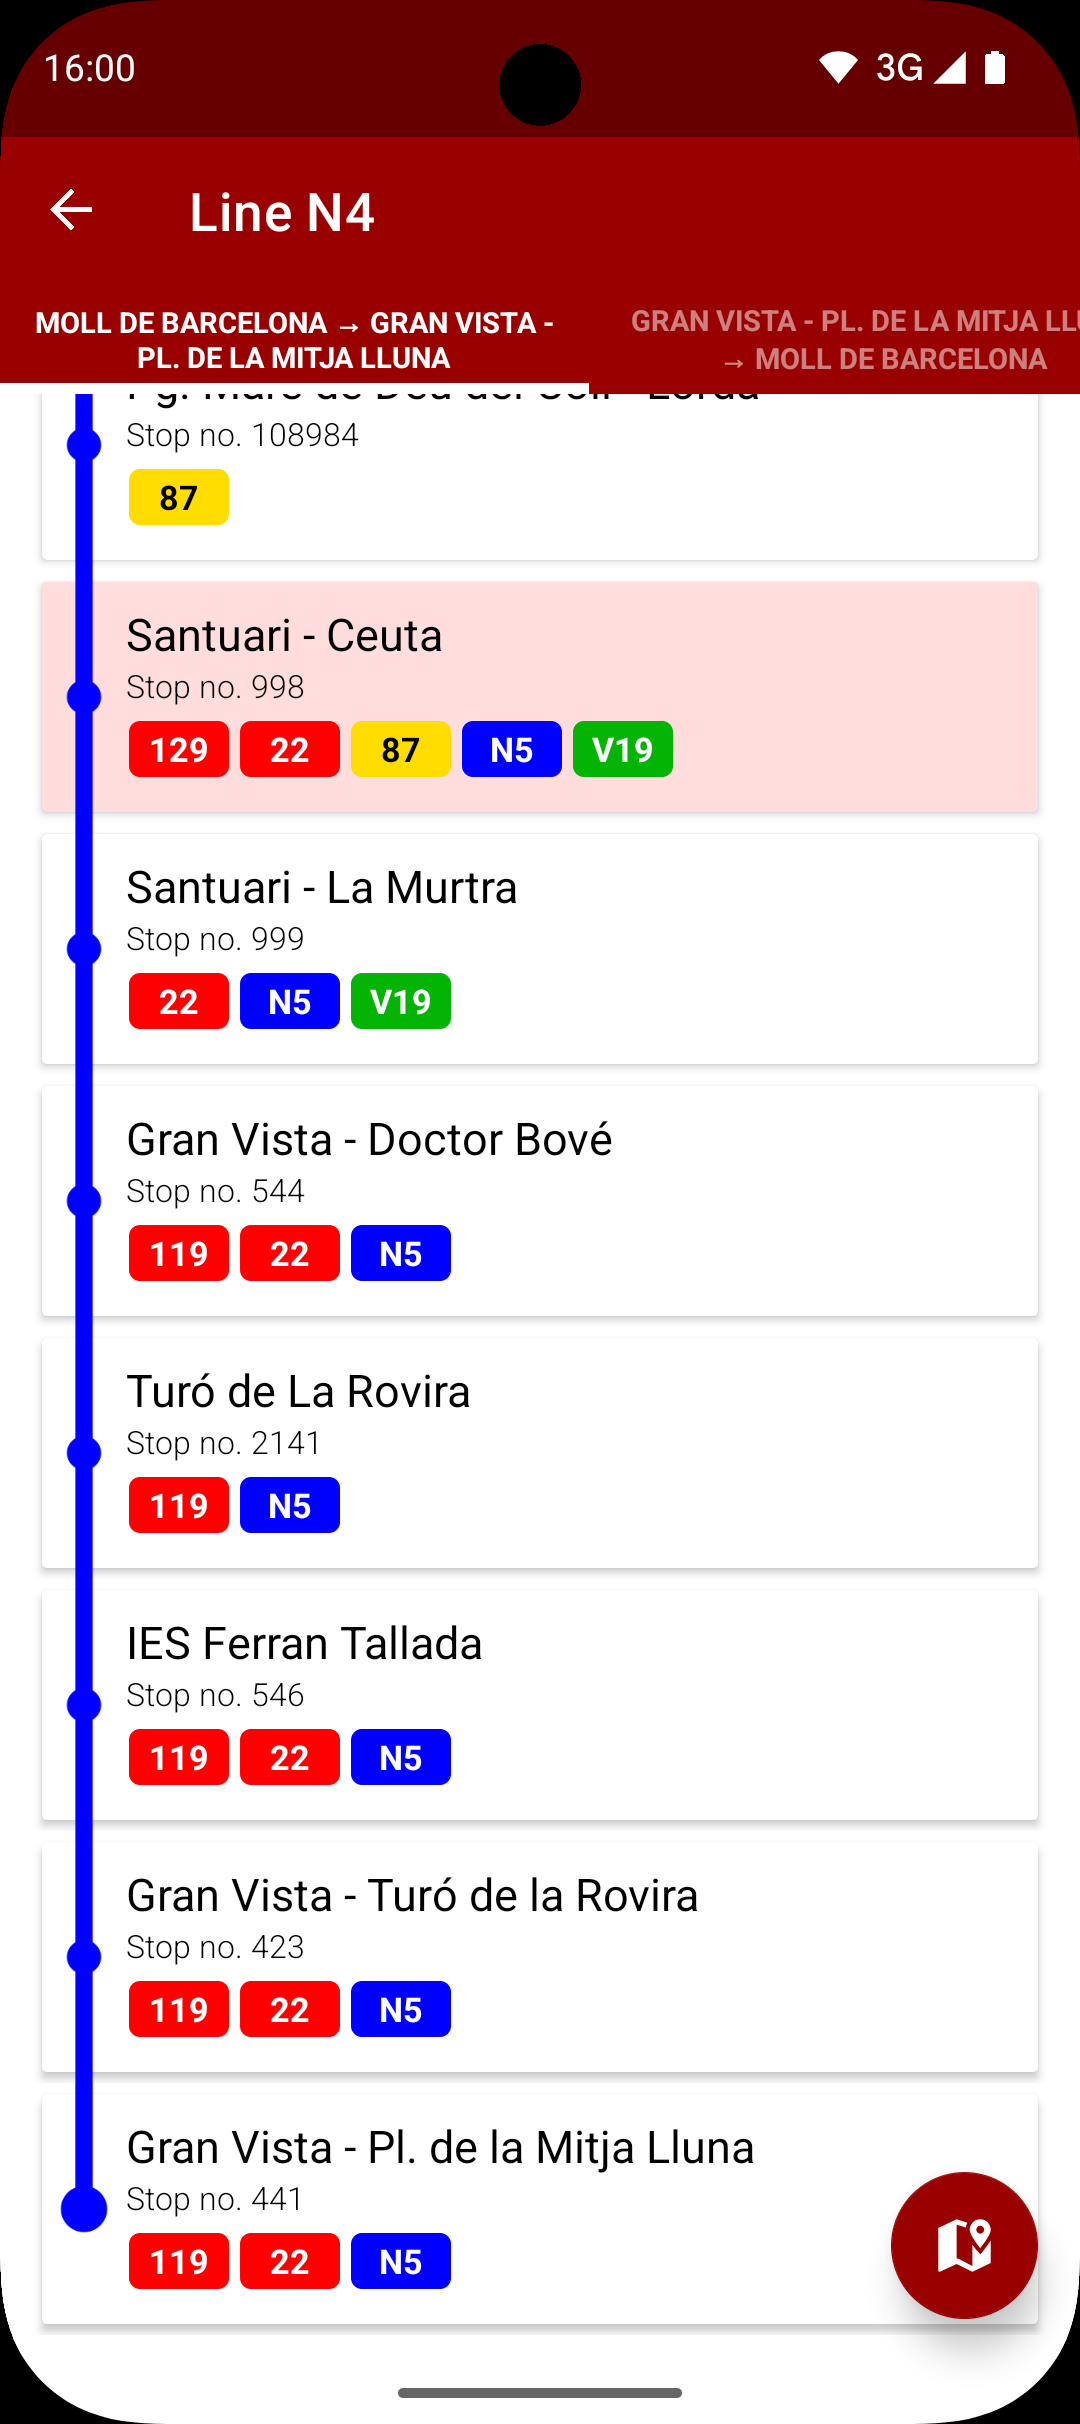Tap the Wi-Fi status icon
1080x2424 pixels.
pyautogui.click(x=838, y=68)
